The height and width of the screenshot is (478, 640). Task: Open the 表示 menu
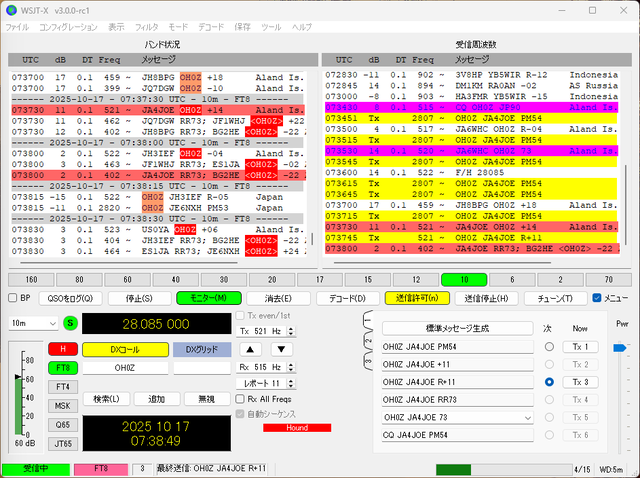(x=116, y=27)
